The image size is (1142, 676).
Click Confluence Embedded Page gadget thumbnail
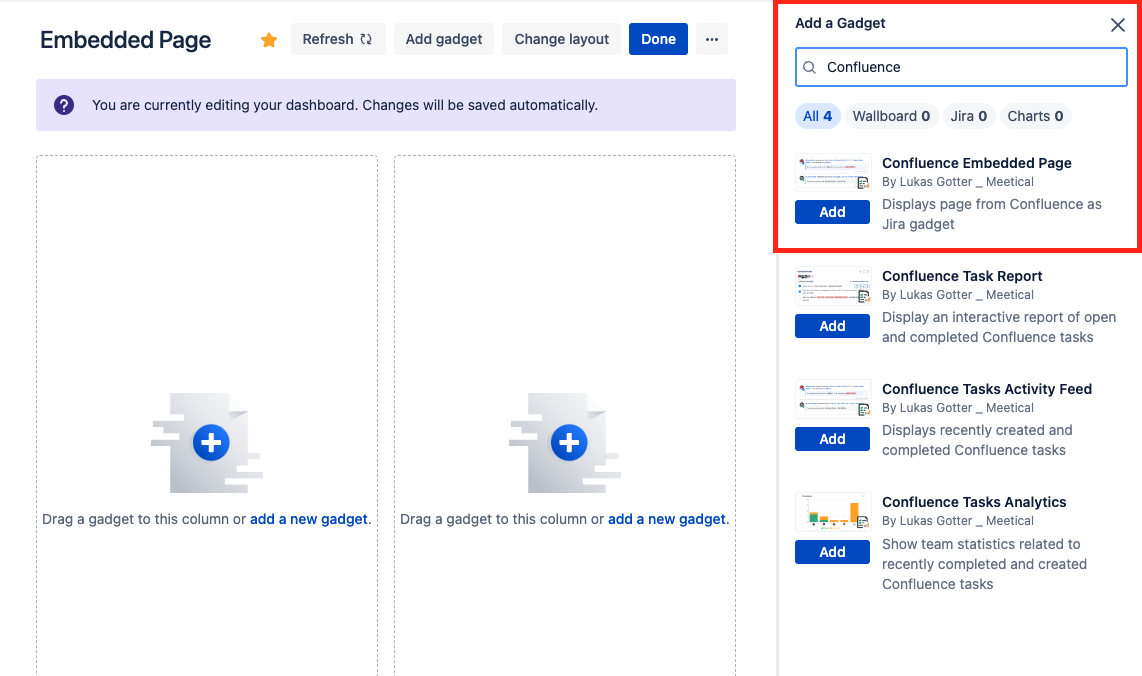pyautogui.click(x=833, y=173)
